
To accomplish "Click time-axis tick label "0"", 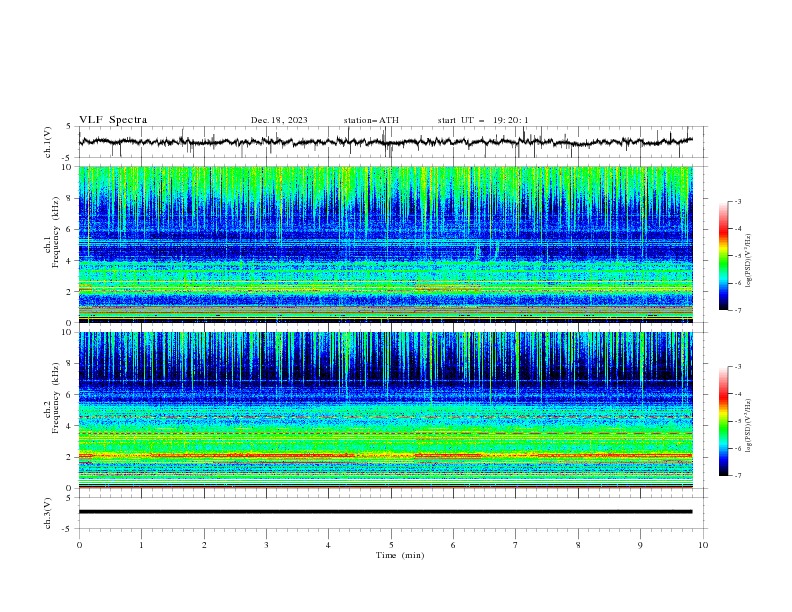I will click(79, 545).
